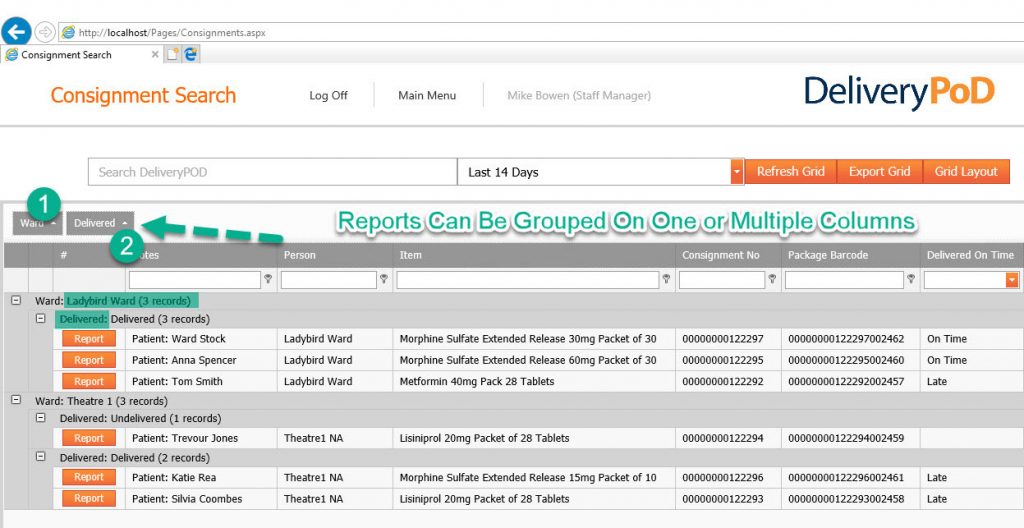Image resolution: width=1024 pixels, height=528 pixels.
Task: Open Report for Patient: Tom Smith
Action: pyautogui.click(x=89, y=381)
